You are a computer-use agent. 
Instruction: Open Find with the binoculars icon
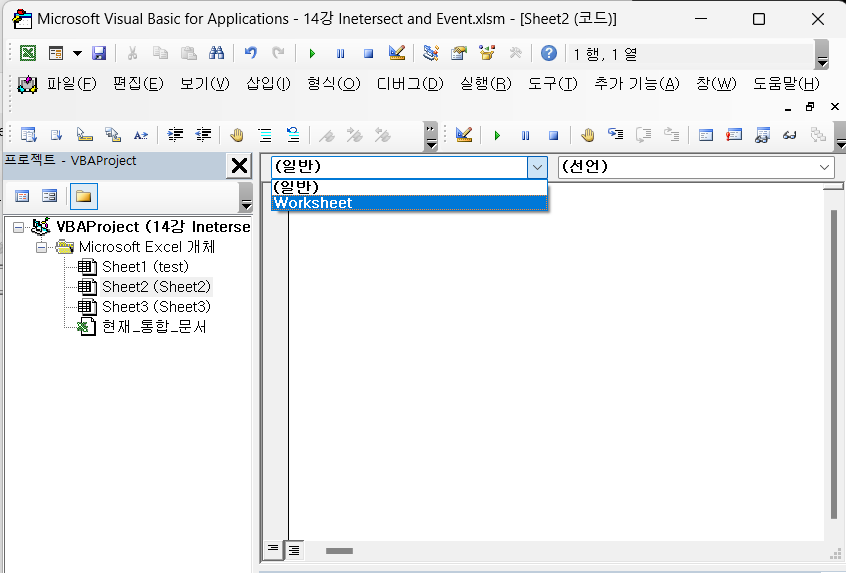(216, 53)
